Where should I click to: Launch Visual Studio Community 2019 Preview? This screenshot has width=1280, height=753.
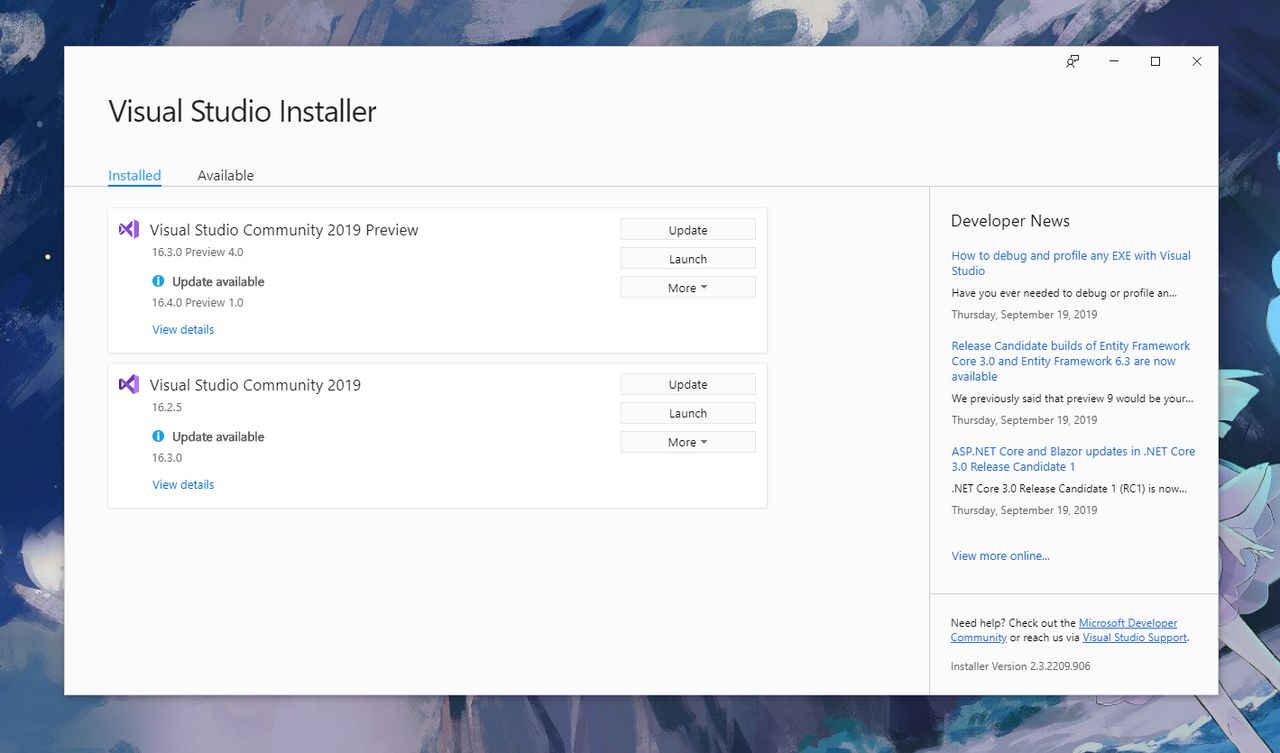[x=688, y=259]
